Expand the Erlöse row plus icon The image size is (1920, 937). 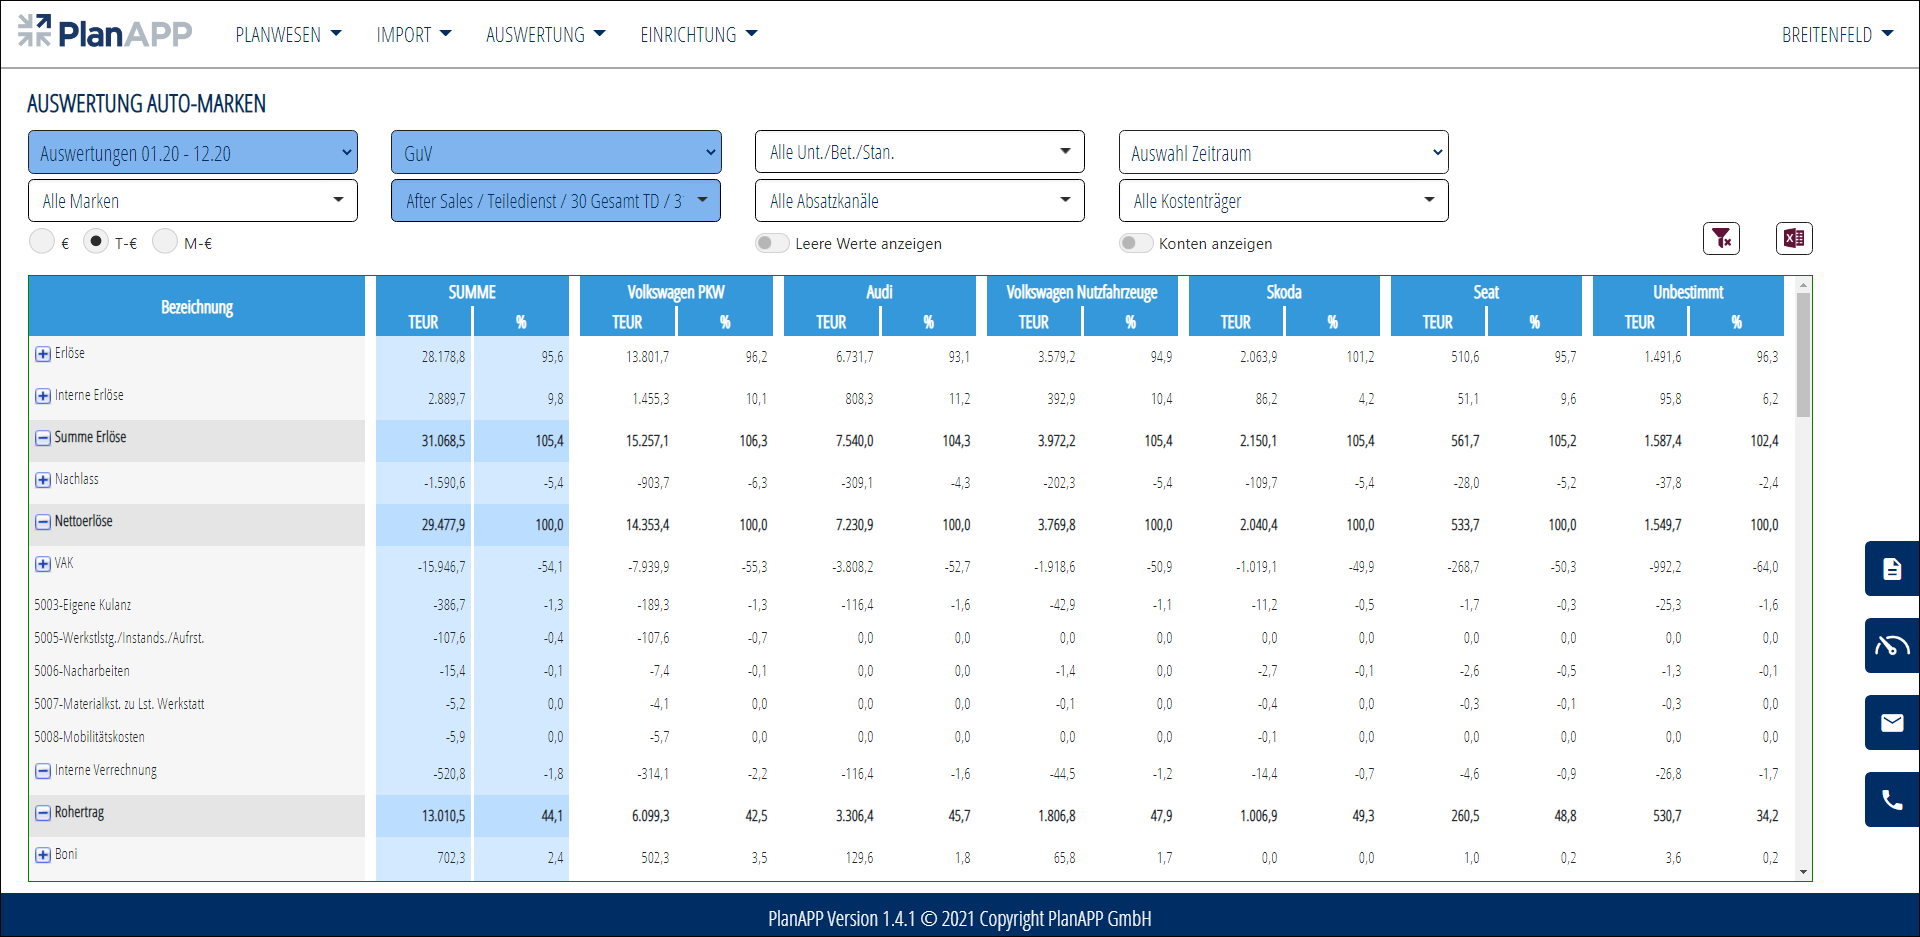(43, 354)
